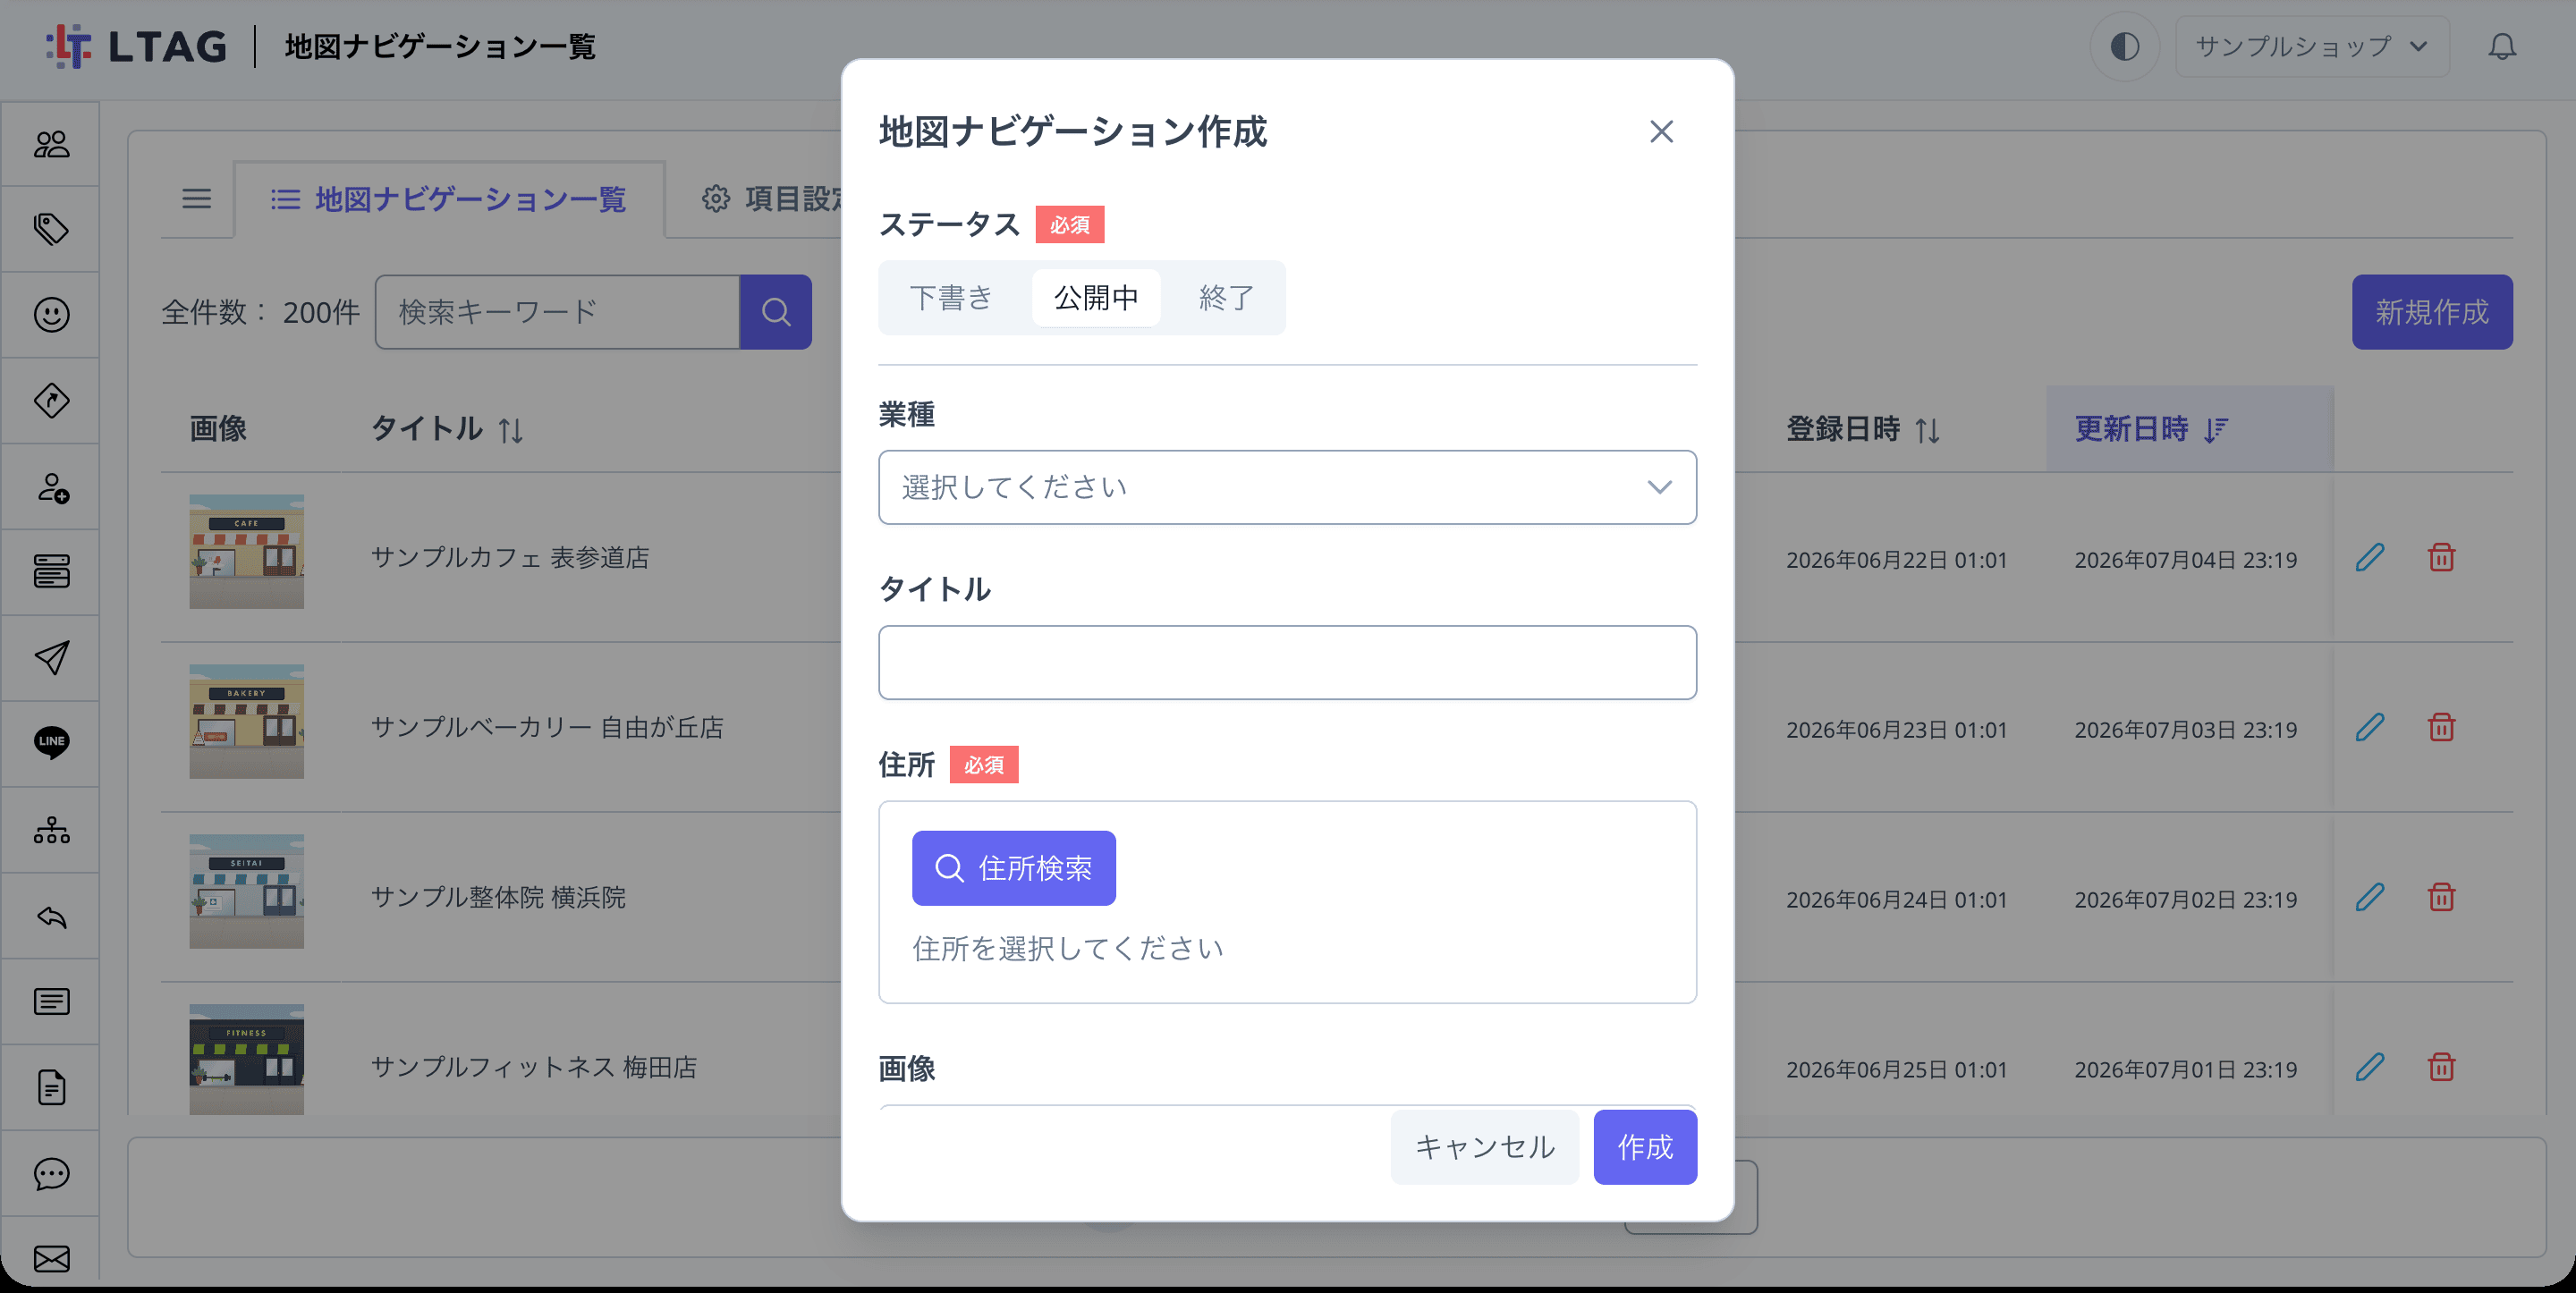
Task: Open the chat bubble sidebar icon
Action: [x=51, y=1173]
